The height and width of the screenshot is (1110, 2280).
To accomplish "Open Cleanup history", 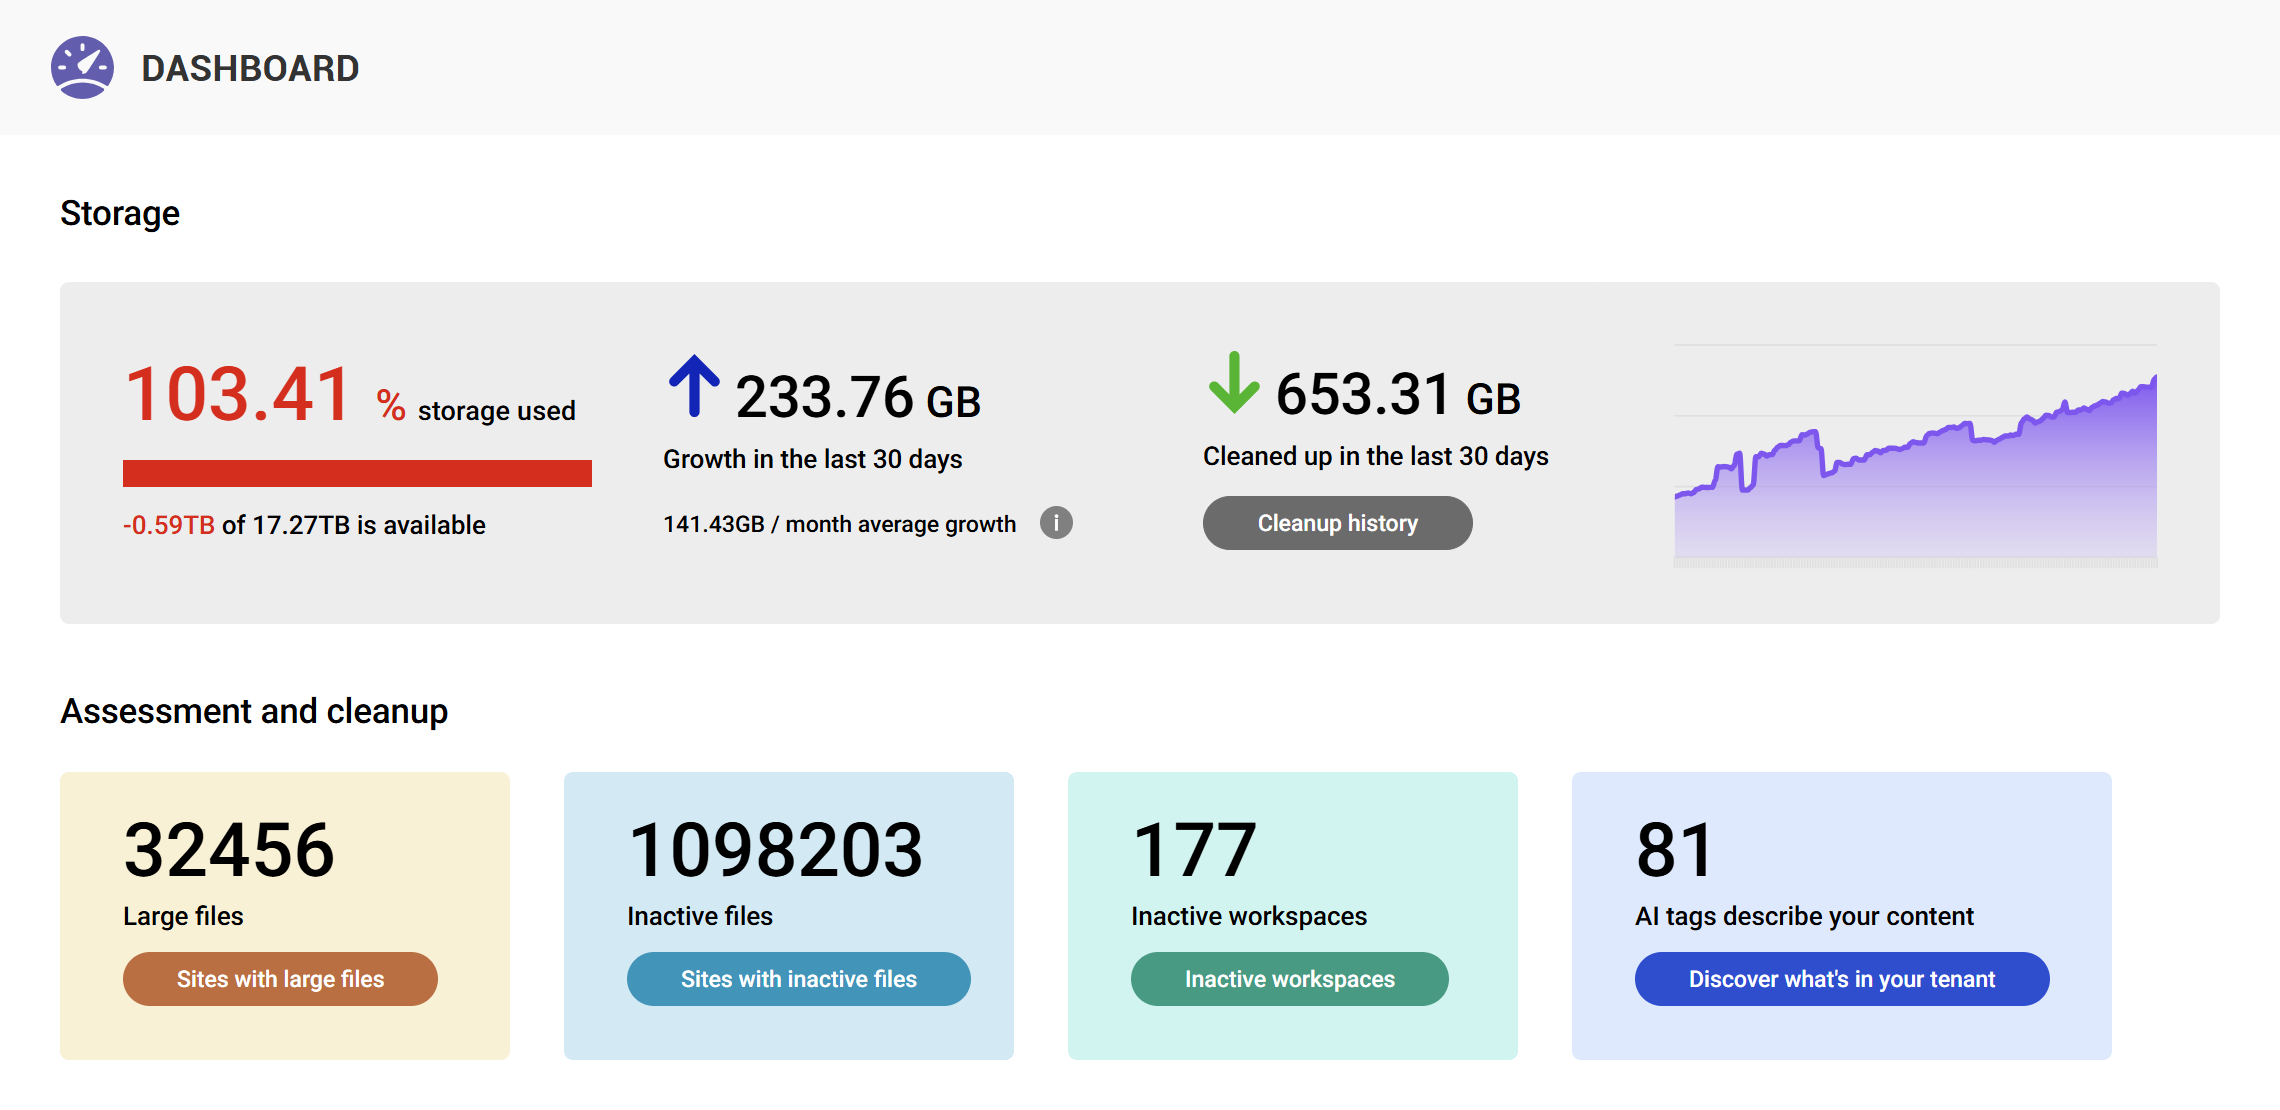I will 1337,522.
